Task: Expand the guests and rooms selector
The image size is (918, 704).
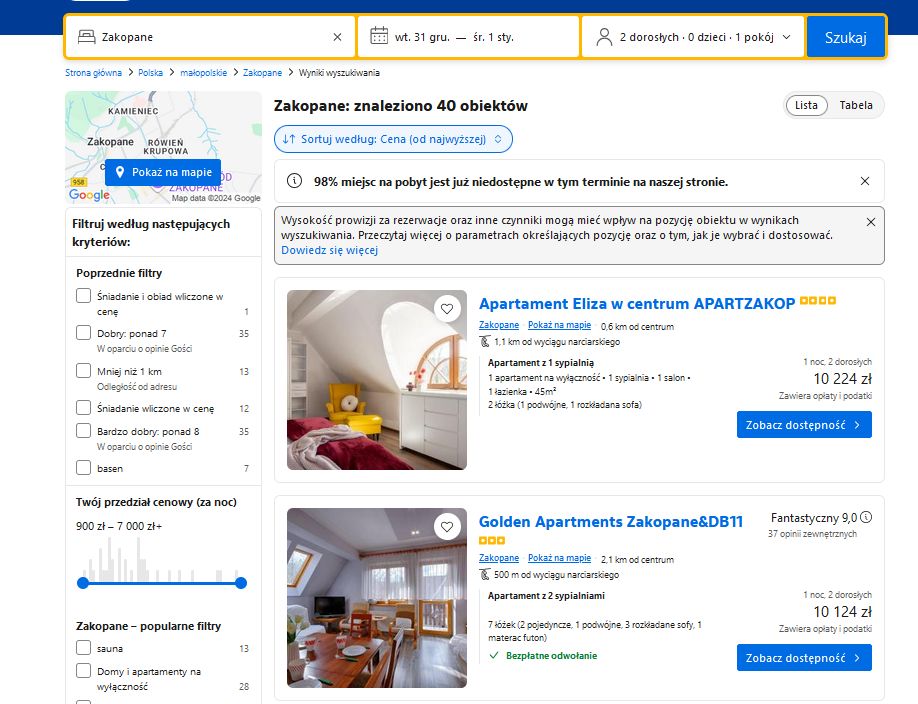Action: (693, 37)
